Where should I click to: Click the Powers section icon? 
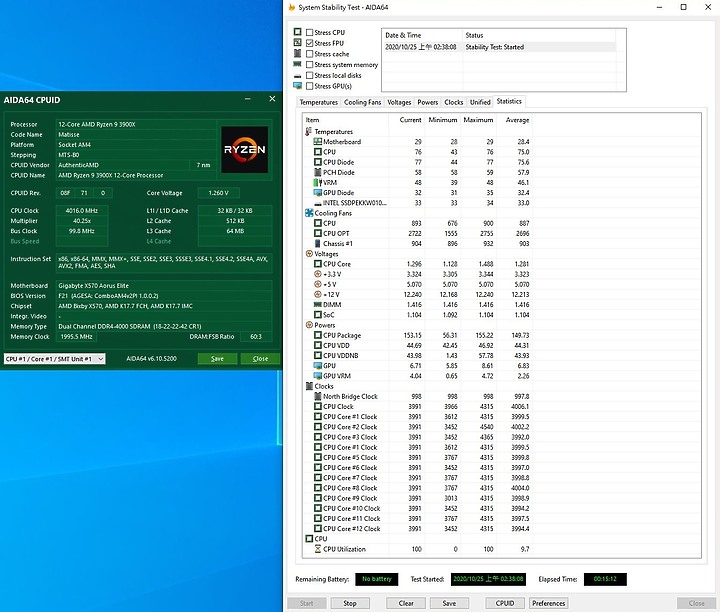tap(309, 325)
